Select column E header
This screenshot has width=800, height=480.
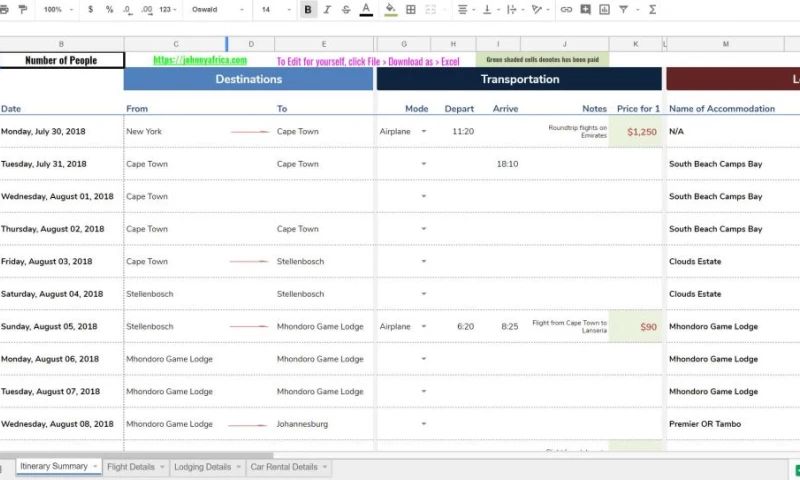324,44
